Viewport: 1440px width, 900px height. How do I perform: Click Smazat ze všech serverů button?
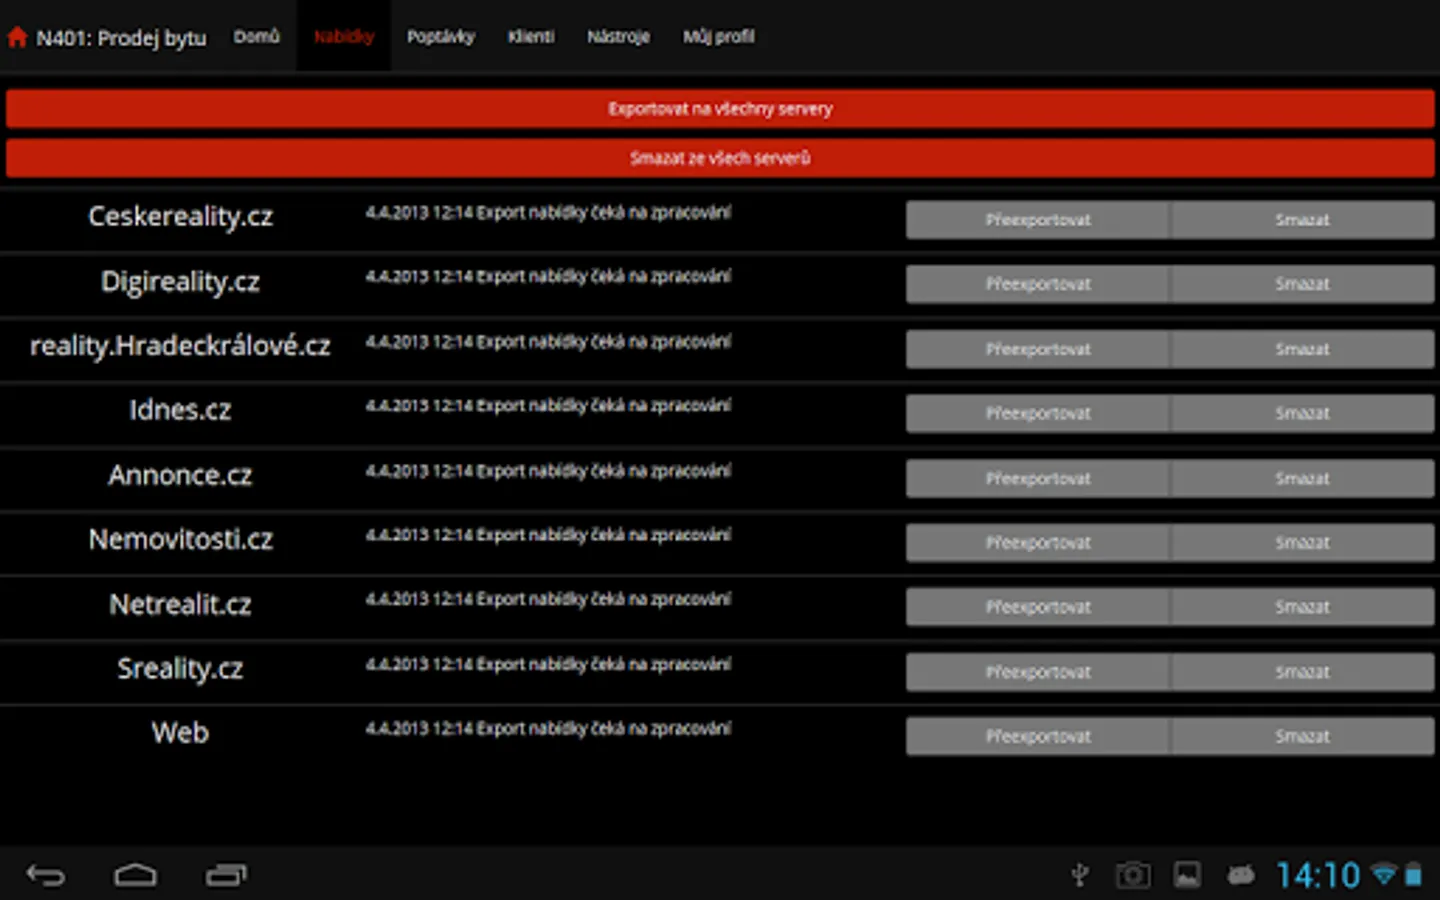720,158
